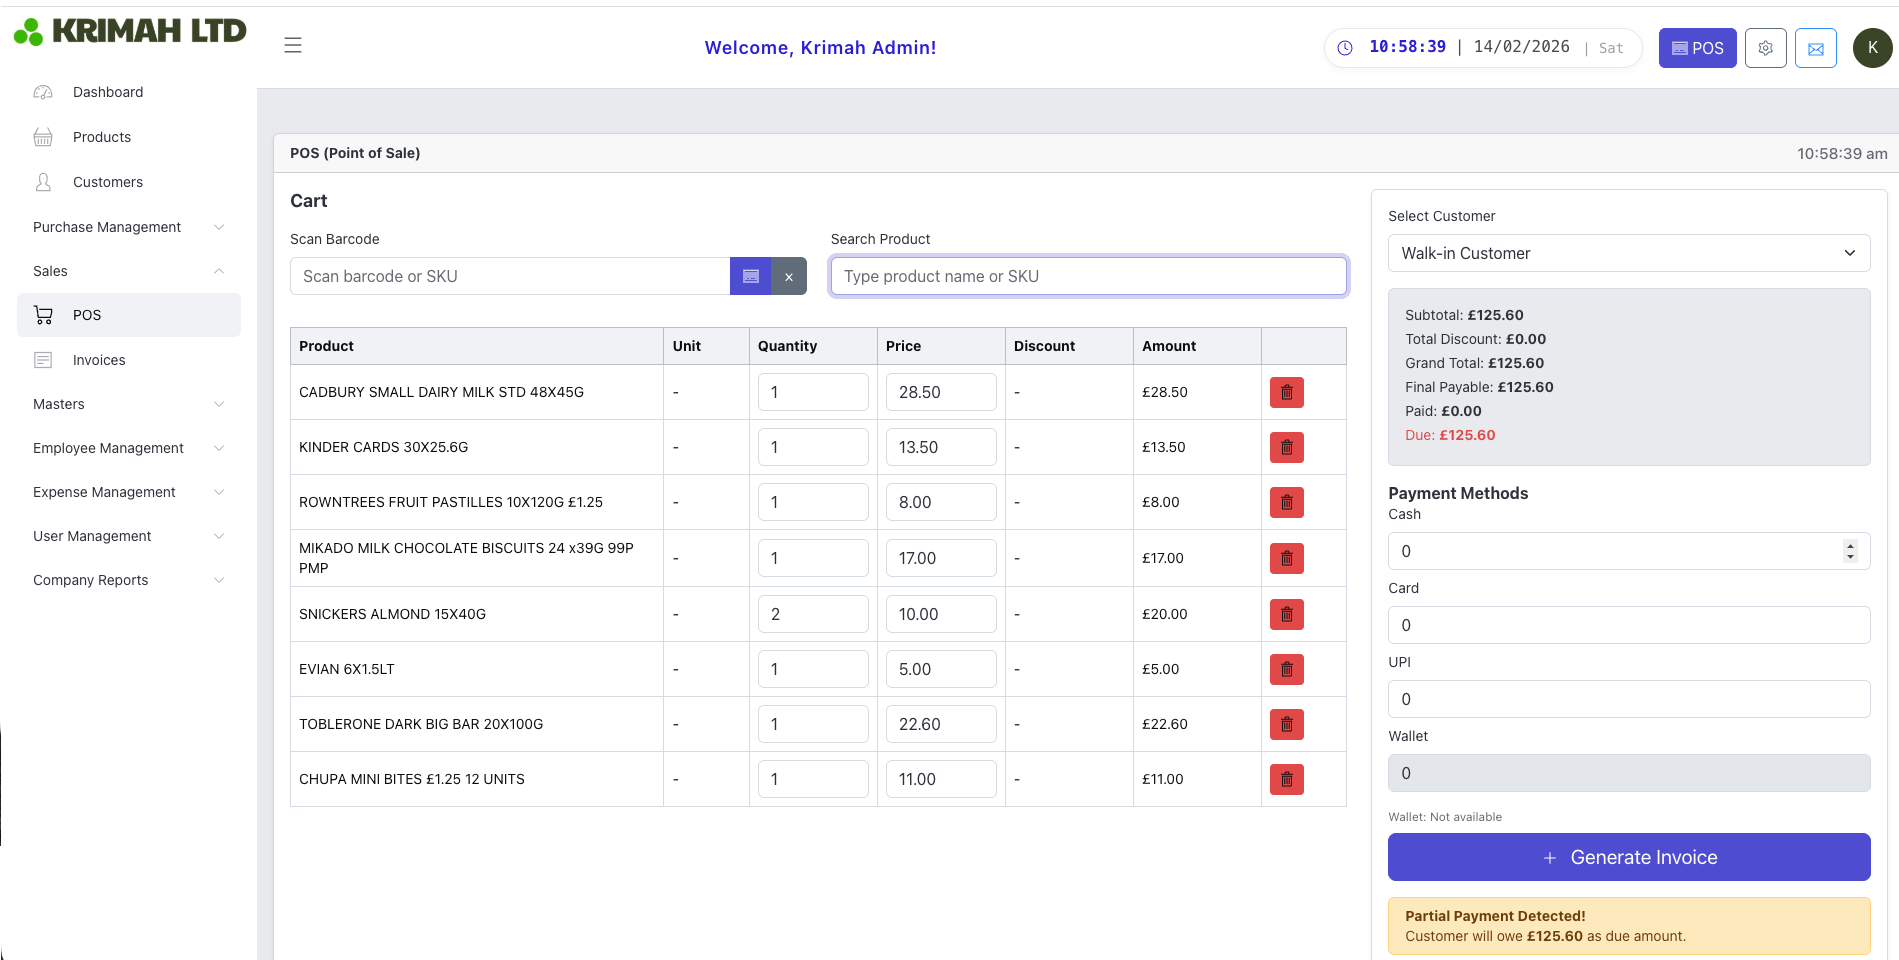Image resolution: width=1899 pixels, height=960 pixels.
Task: Collapse the Sales menu section
Action: (219, 271)
